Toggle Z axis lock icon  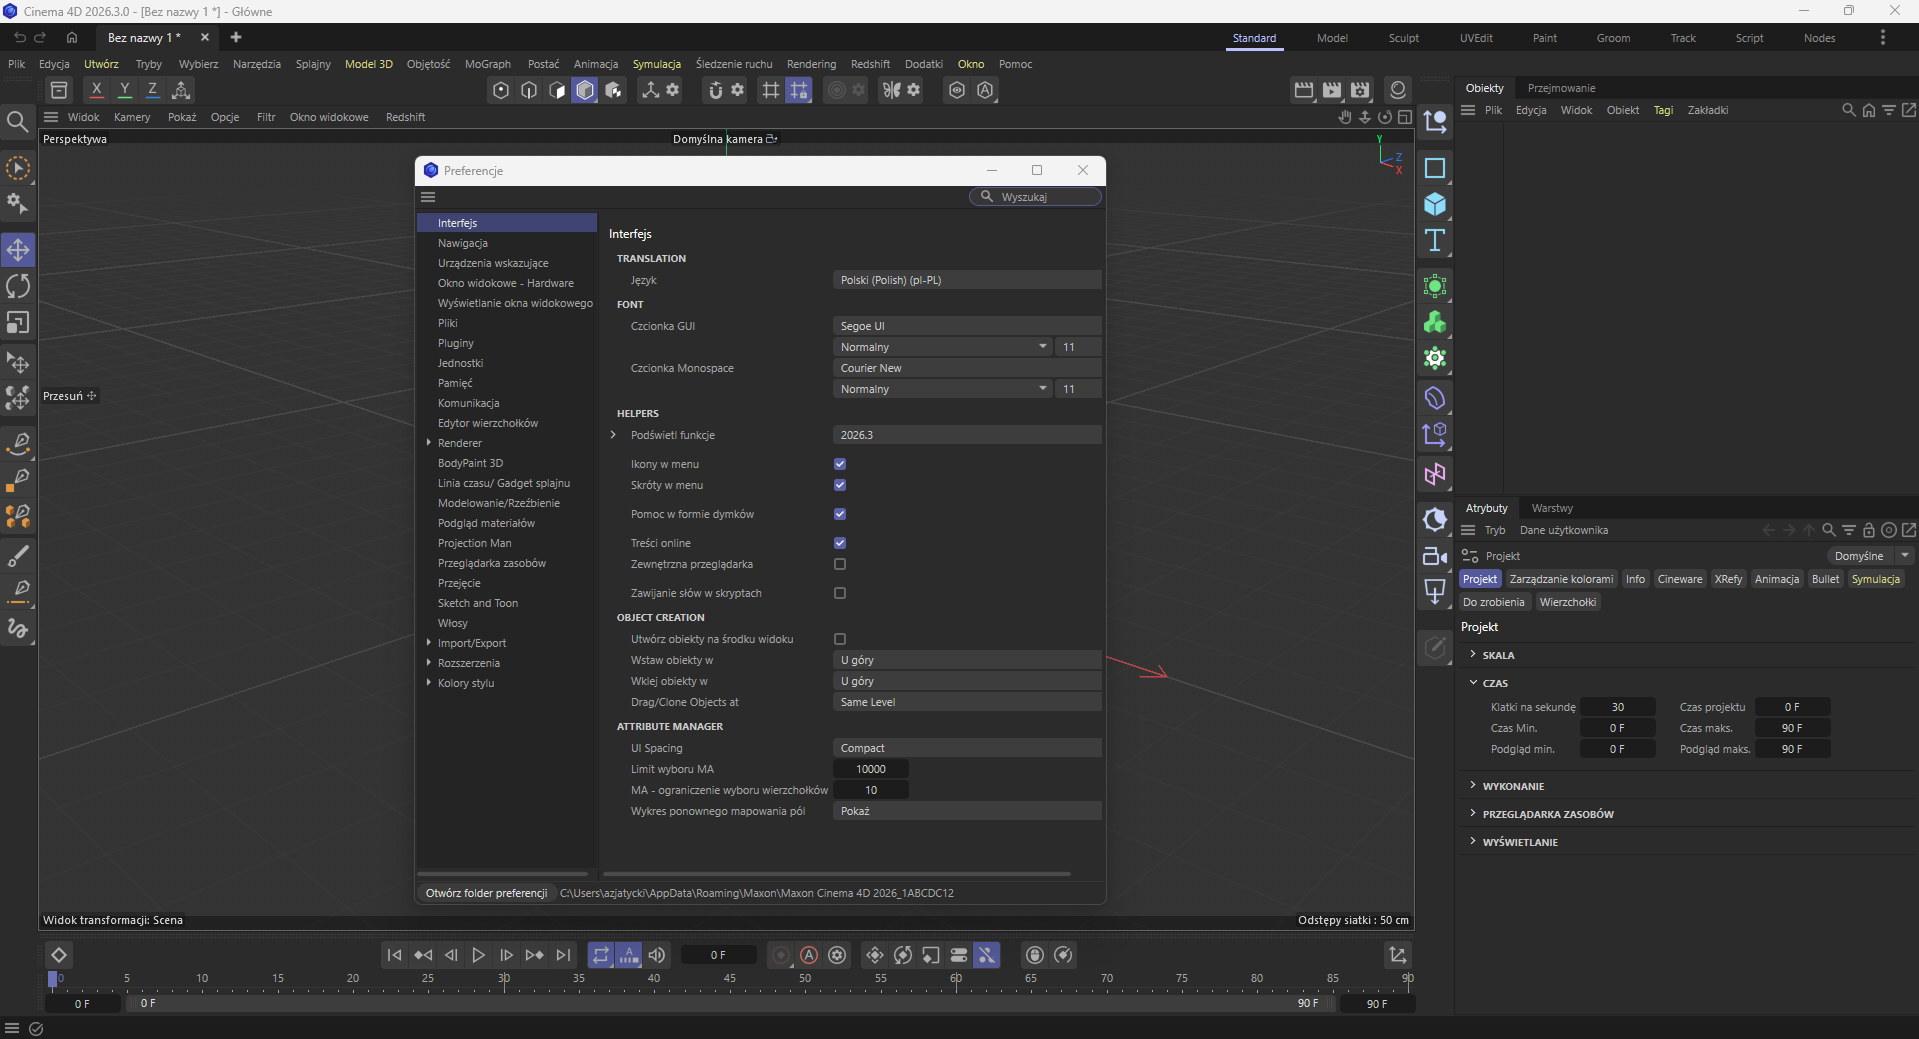(x=152, y=90)
